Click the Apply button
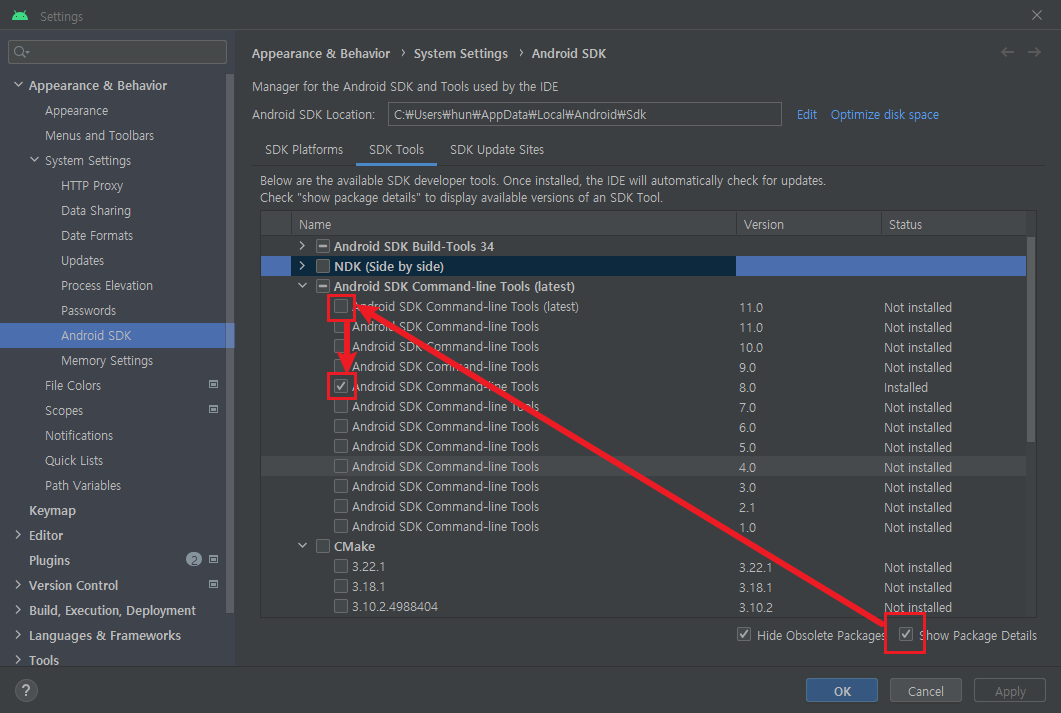The height and width of the screenshot is (713, 1061). click(x=1010, y=691)
